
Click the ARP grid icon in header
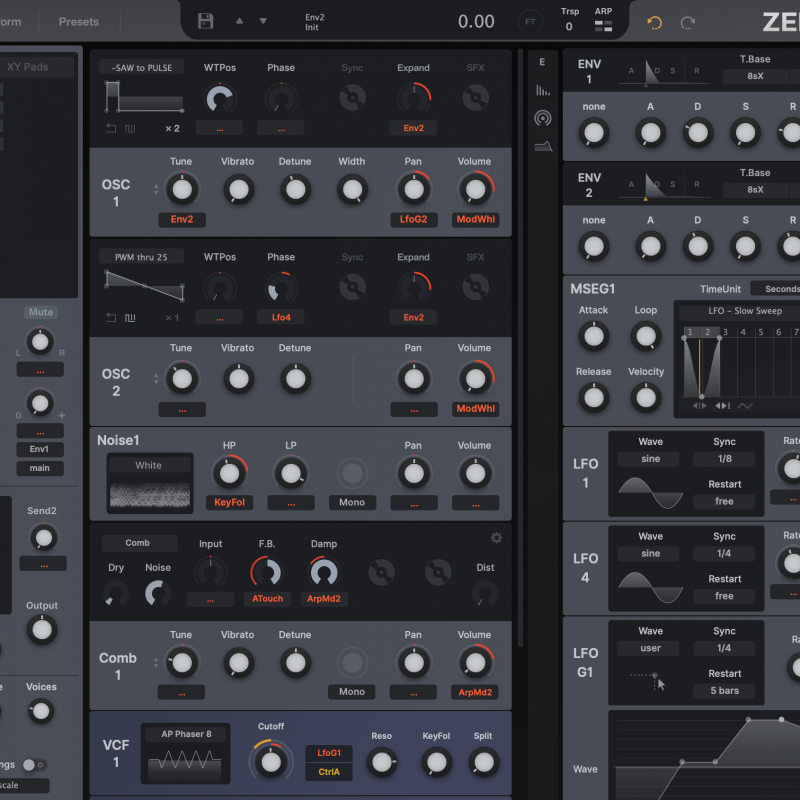(603, 27)
